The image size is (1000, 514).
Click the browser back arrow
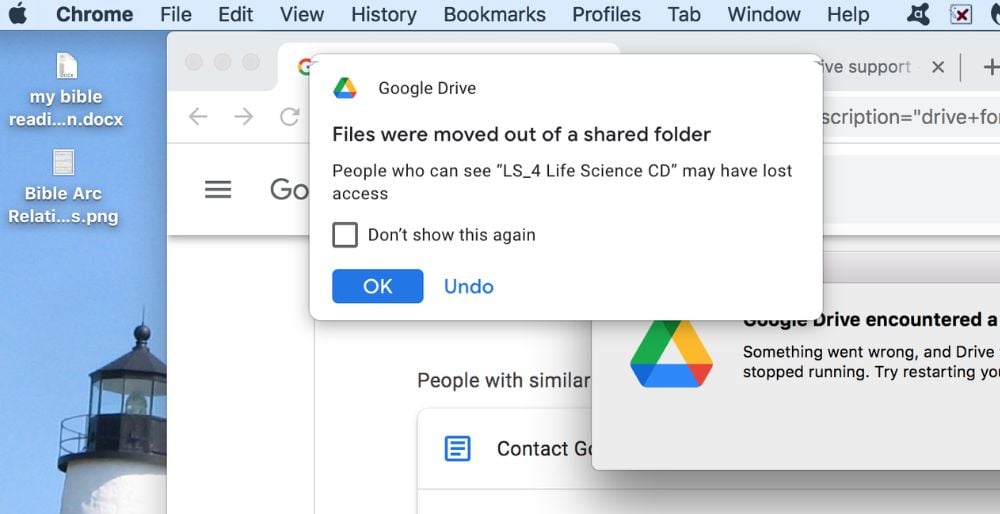click(x=198, y=117)
